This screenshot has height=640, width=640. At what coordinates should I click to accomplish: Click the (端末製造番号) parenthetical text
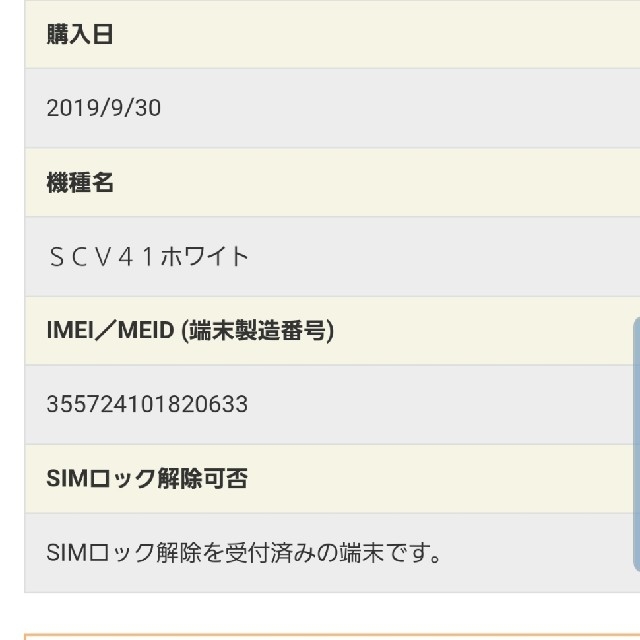pyautogui.click(x=257, y=330)
